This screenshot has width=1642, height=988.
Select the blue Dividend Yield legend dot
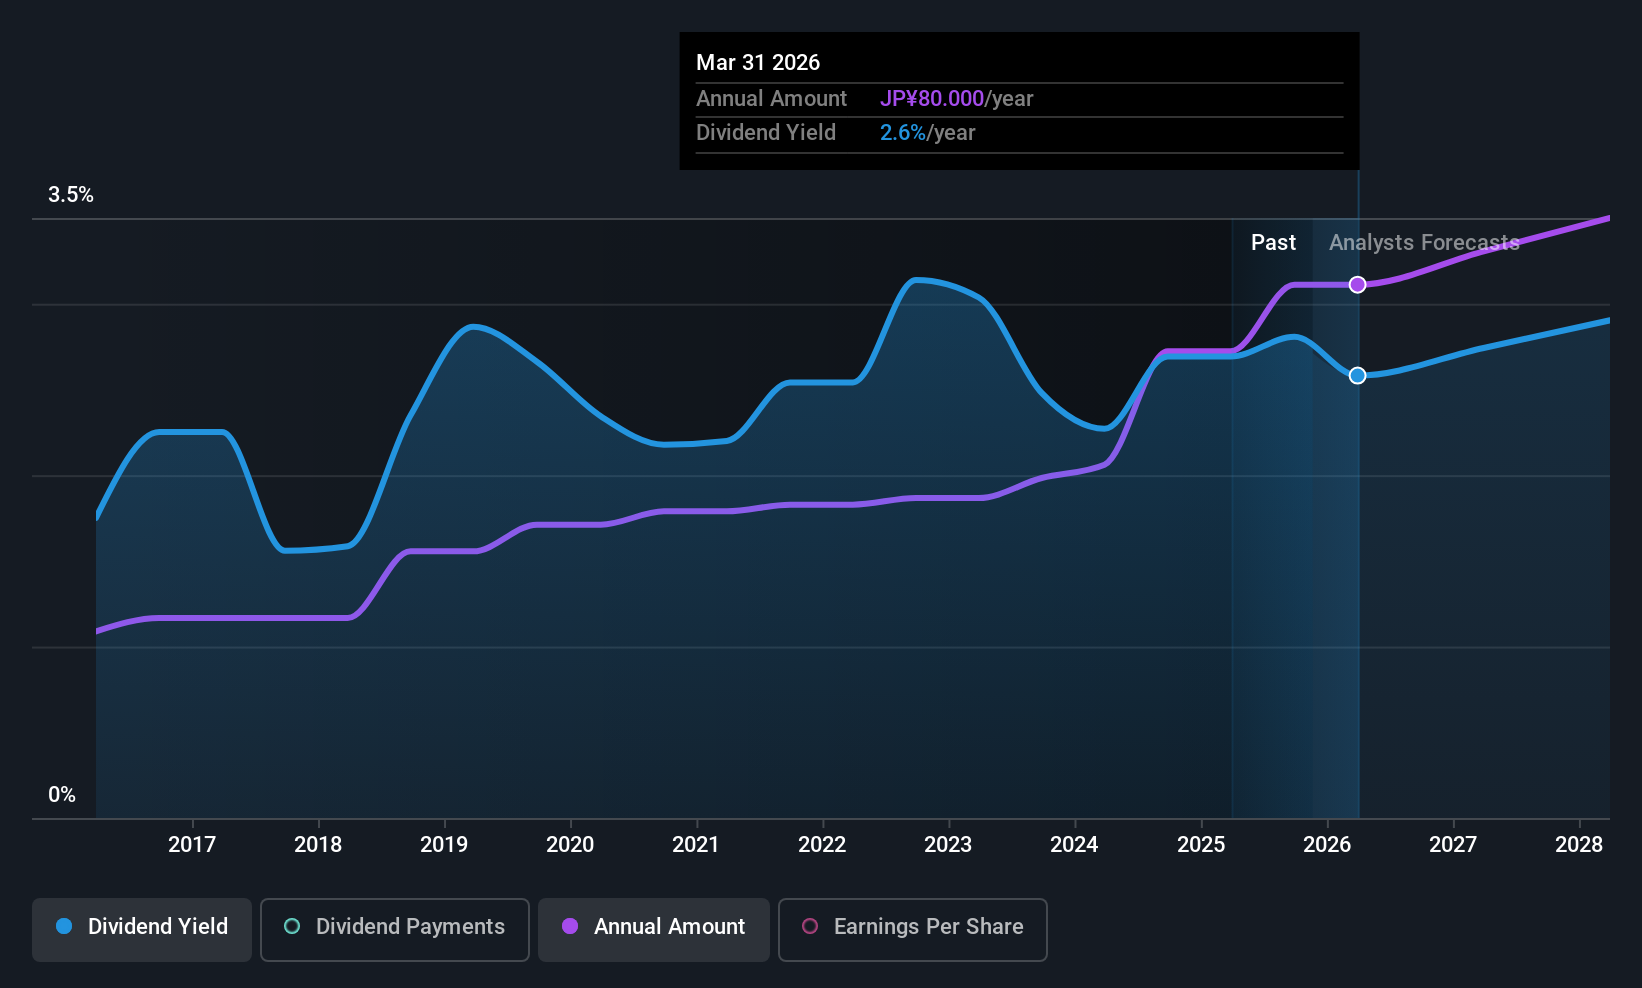point(64,927)
